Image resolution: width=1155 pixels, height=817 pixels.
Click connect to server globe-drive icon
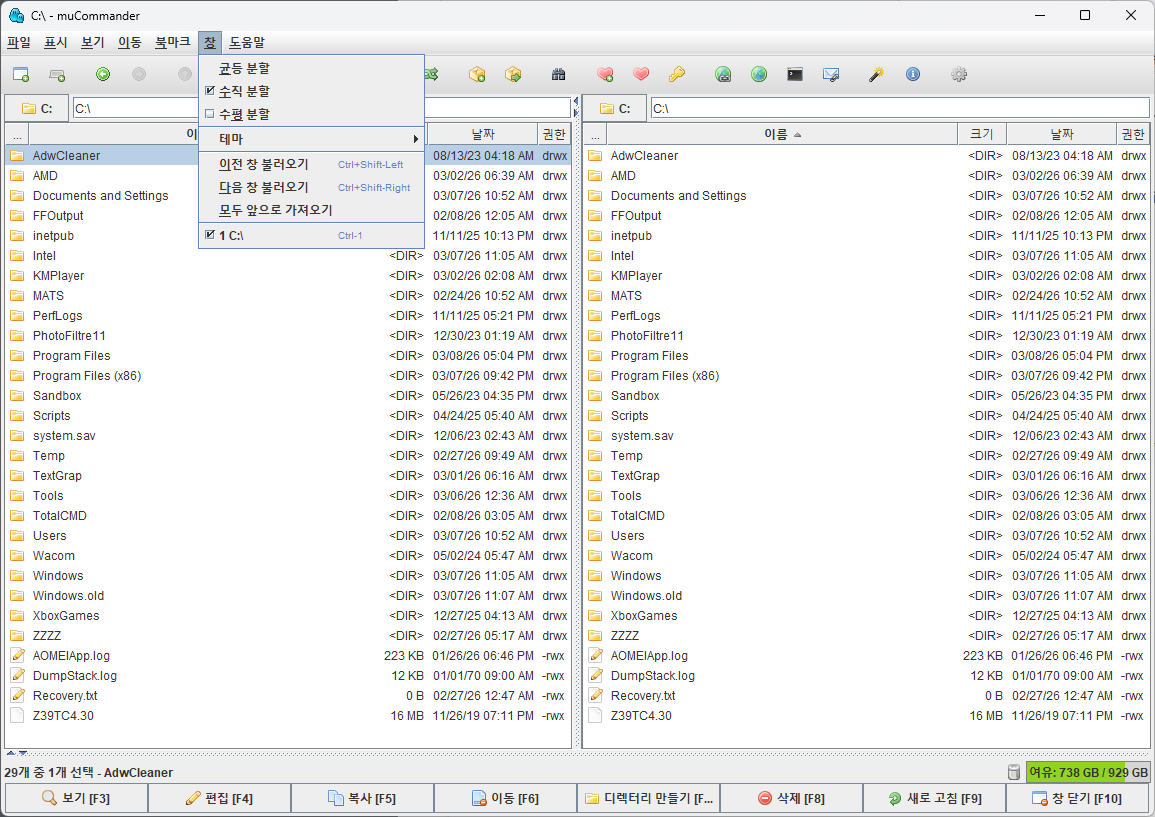pos(723,74)
